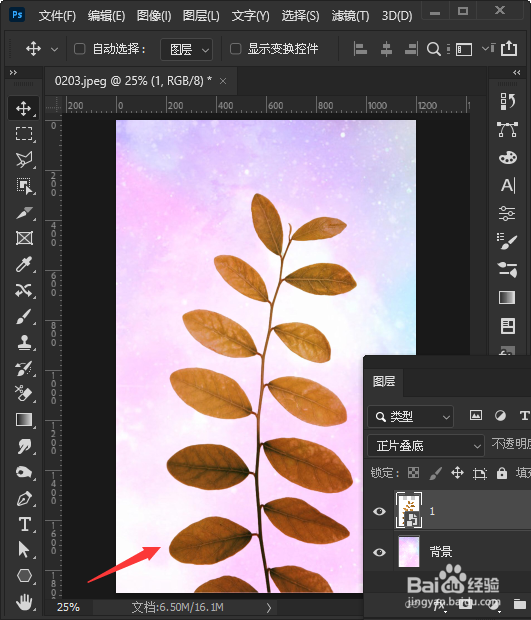Screen dimensions: 531x620
Task: Select the Polygon shape tool
Action: click(x=24, y=576)
